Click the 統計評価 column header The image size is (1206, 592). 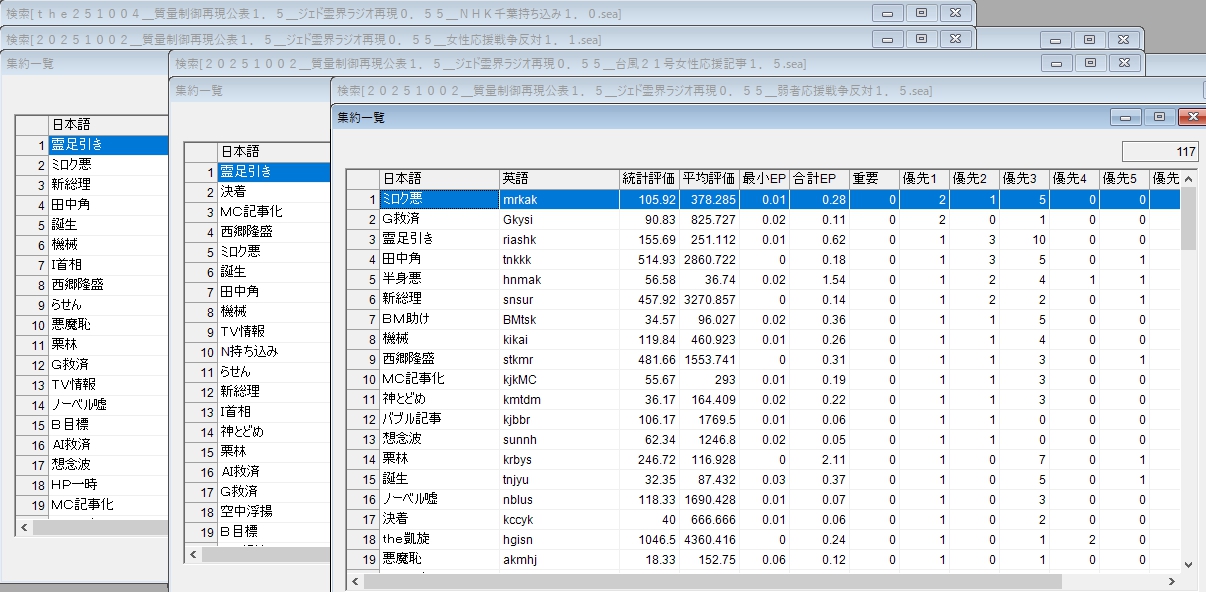648,179
